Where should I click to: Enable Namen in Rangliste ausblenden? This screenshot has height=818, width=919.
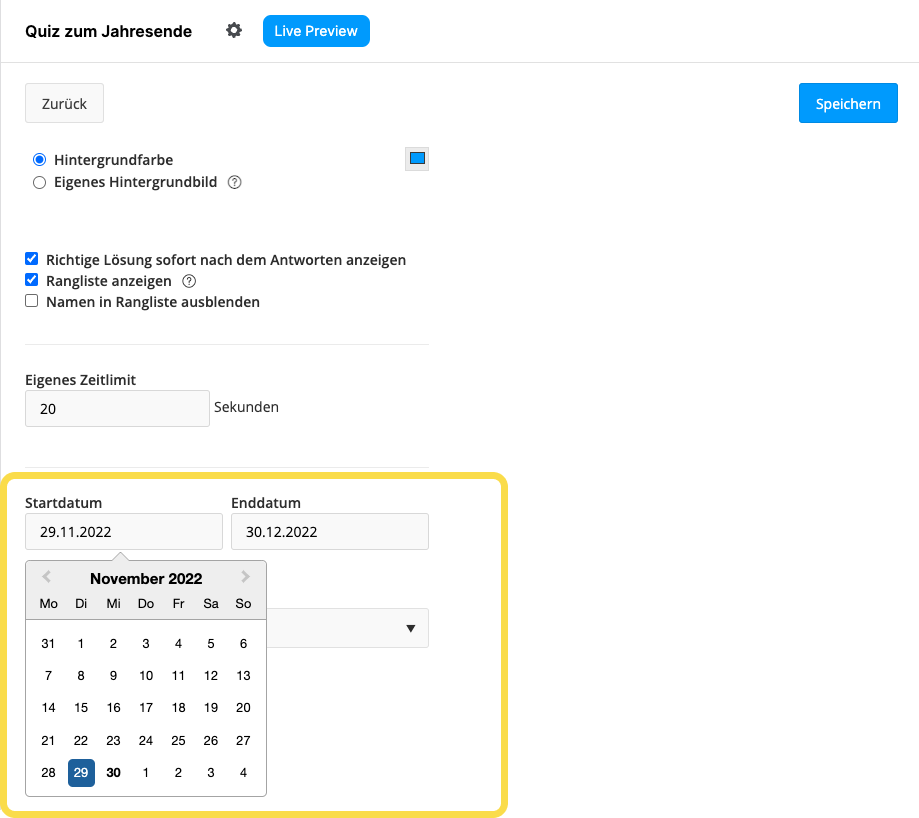[32, 301]
